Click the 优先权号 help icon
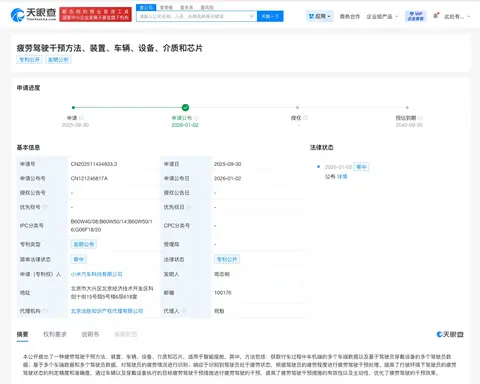This screenshot has height=384, width=480. [x=45, y=207]
